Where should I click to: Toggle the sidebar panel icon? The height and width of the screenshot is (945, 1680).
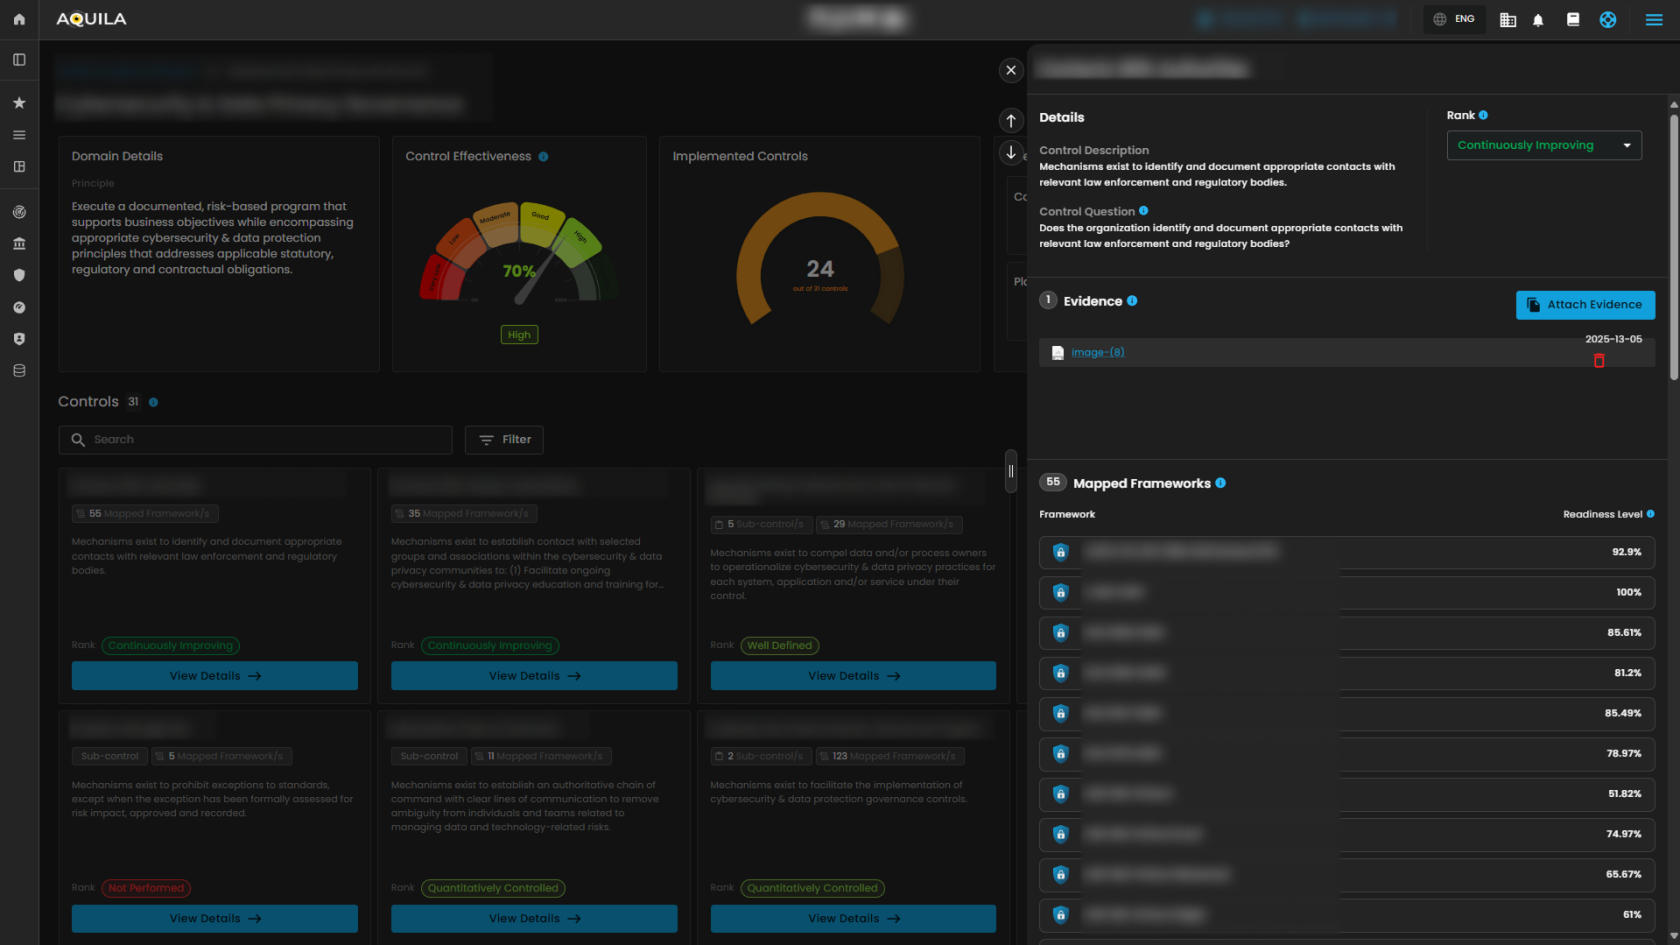point(19,60)
